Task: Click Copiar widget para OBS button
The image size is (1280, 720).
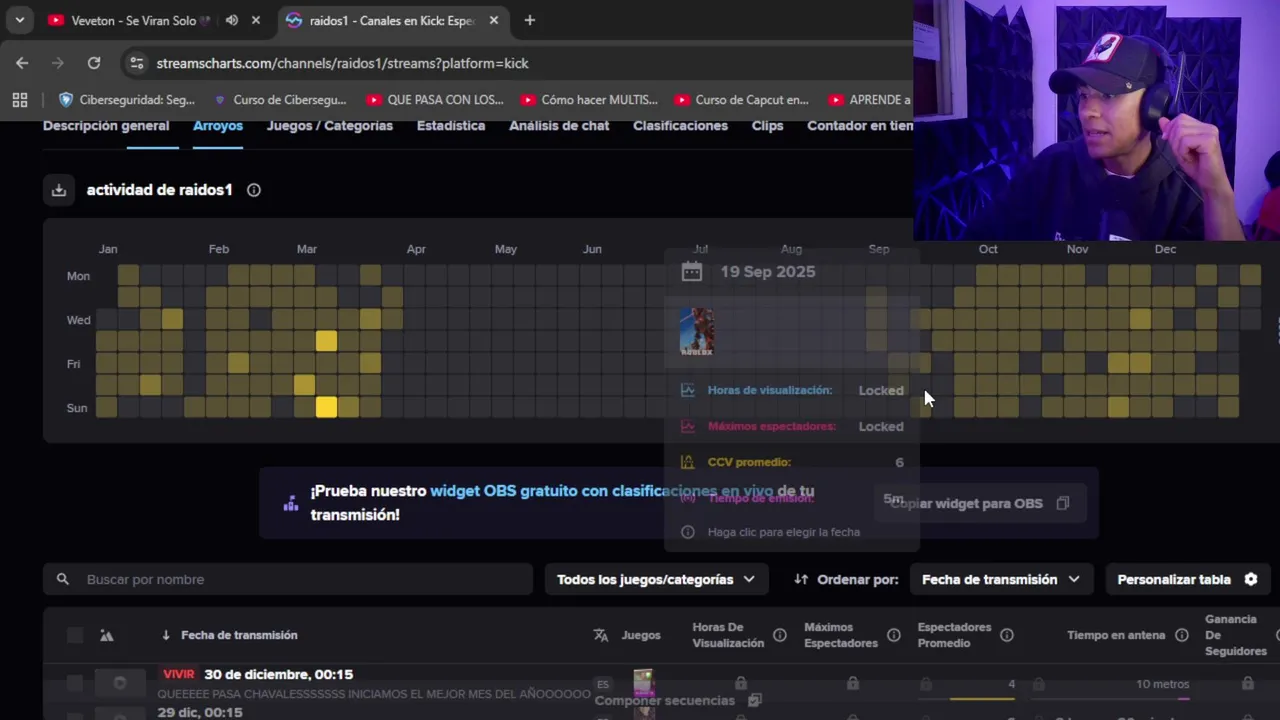Action: pos(980,503)
